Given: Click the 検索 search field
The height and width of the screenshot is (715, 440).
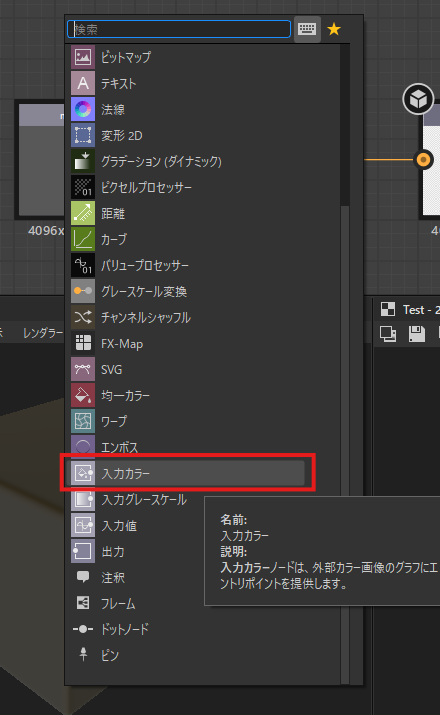Looking at the screenshot, I should pos(179,29).
